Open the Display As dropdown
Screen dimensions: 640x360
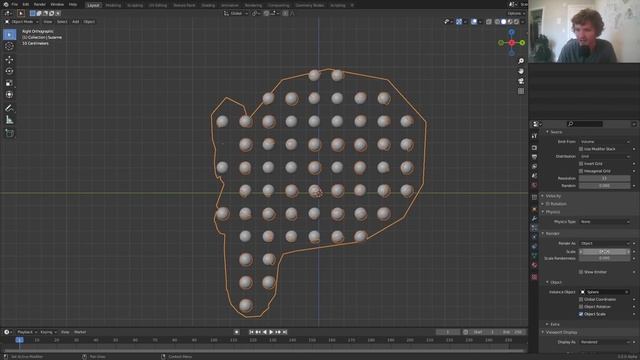[604, 342]
